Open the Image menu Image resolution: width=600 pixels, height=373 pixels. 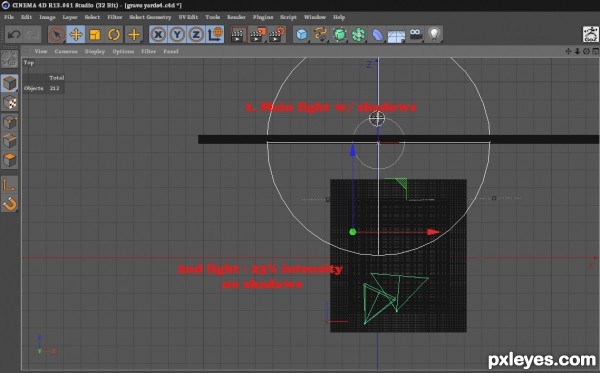[47, 17]
